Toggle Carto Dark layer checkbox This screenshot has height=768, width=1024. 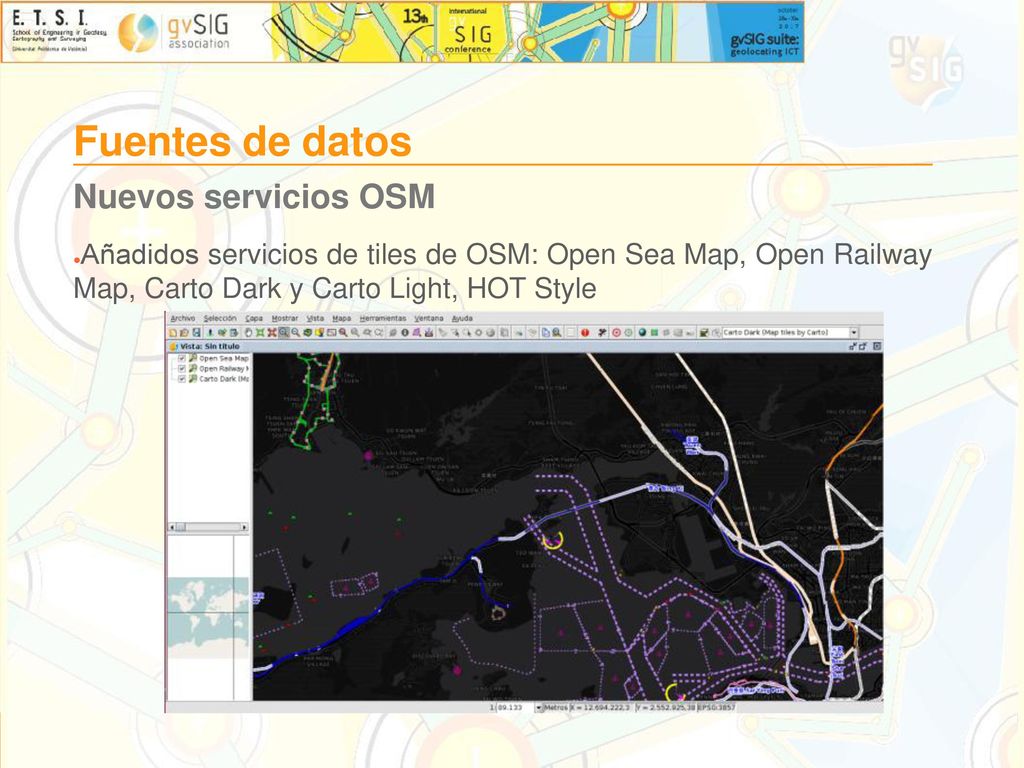coord(182,379)
